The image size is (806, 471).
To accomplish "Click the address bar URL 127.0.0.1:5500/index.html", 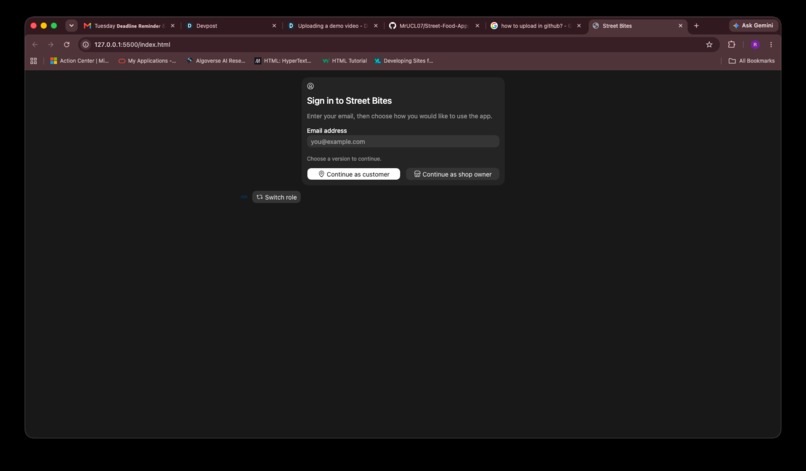I will 132,45.
